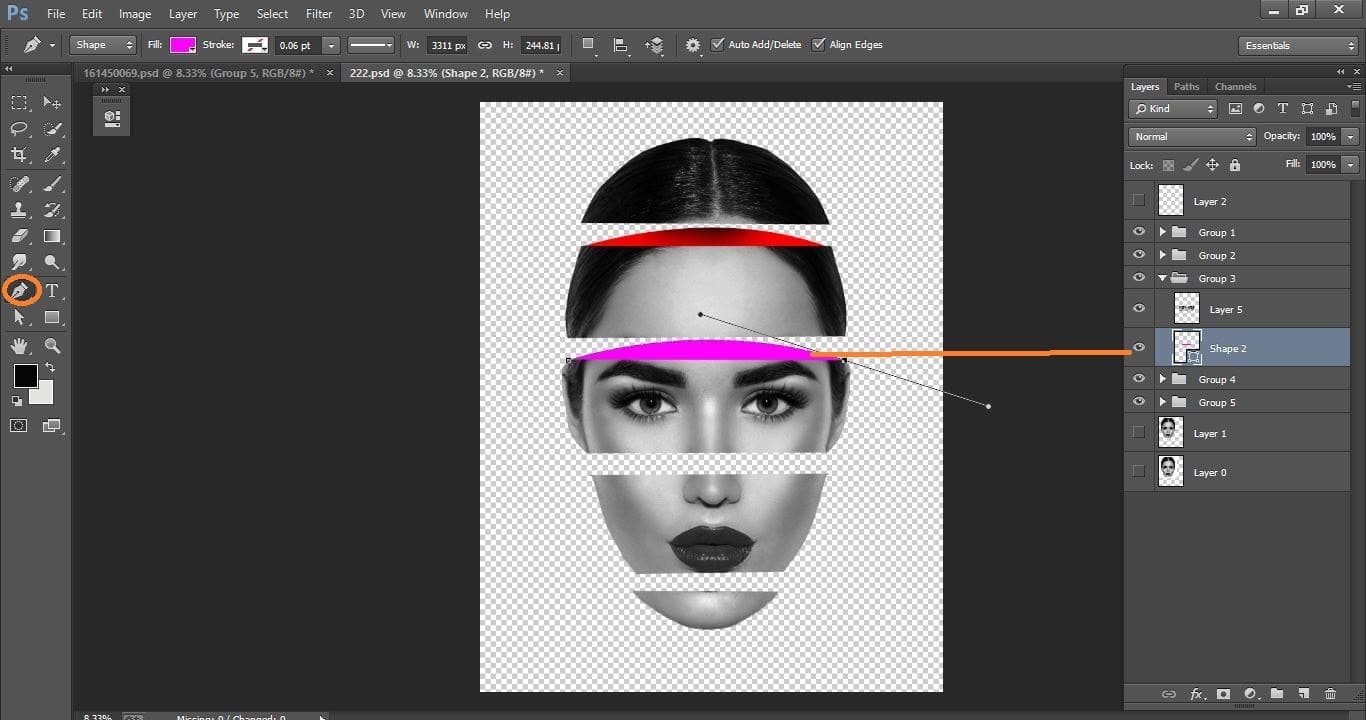The height and width of the screenshot is (720, 1366).
Task: Select the Hand tool
Action: tap(18, 347)
